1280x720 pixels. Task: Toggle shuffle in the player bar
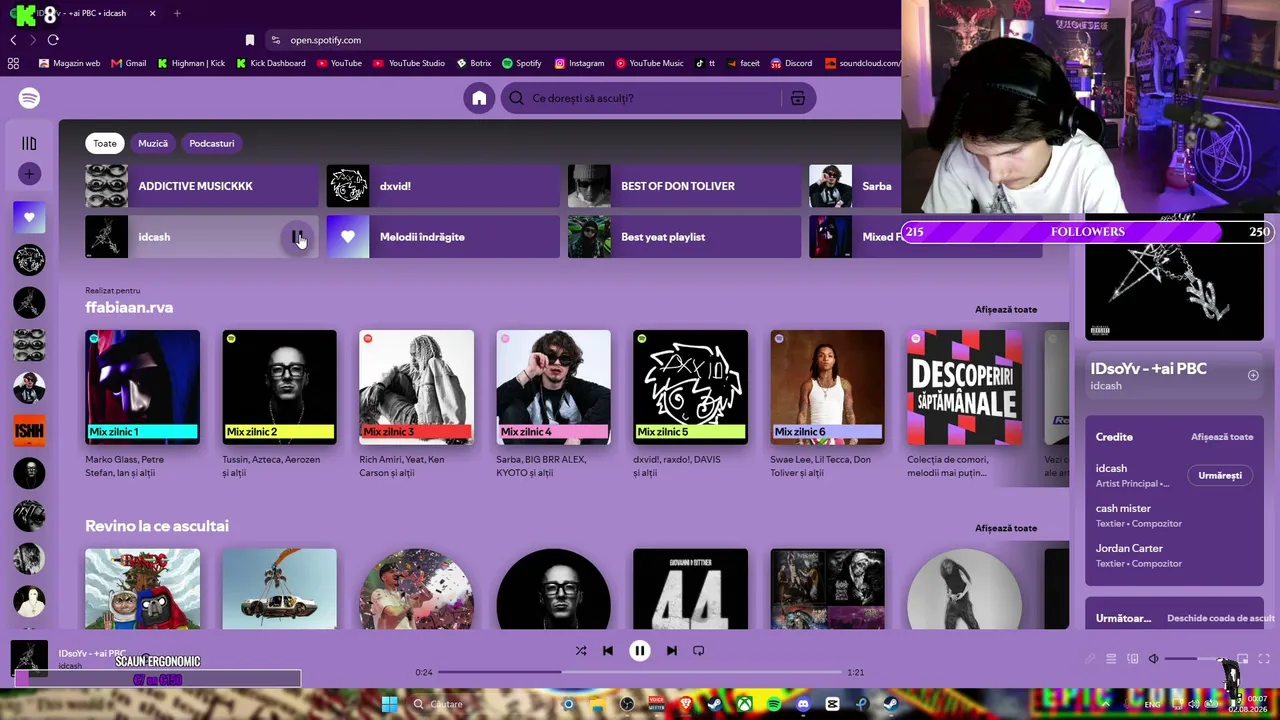click(x=581, y=650)
